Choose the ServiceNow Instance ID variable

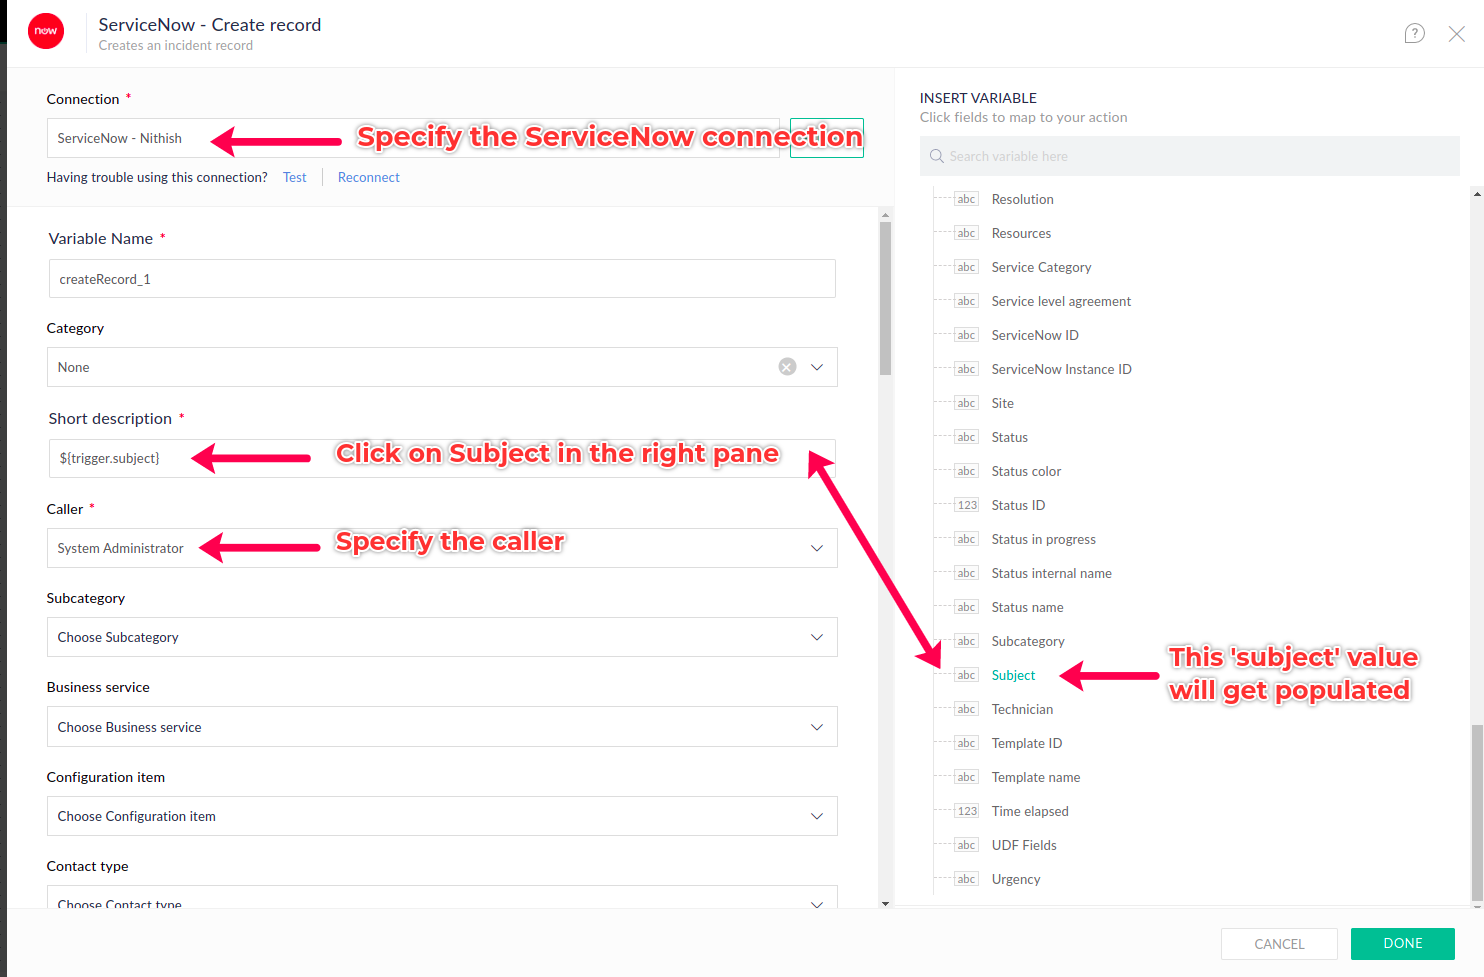pos(1061,369)
